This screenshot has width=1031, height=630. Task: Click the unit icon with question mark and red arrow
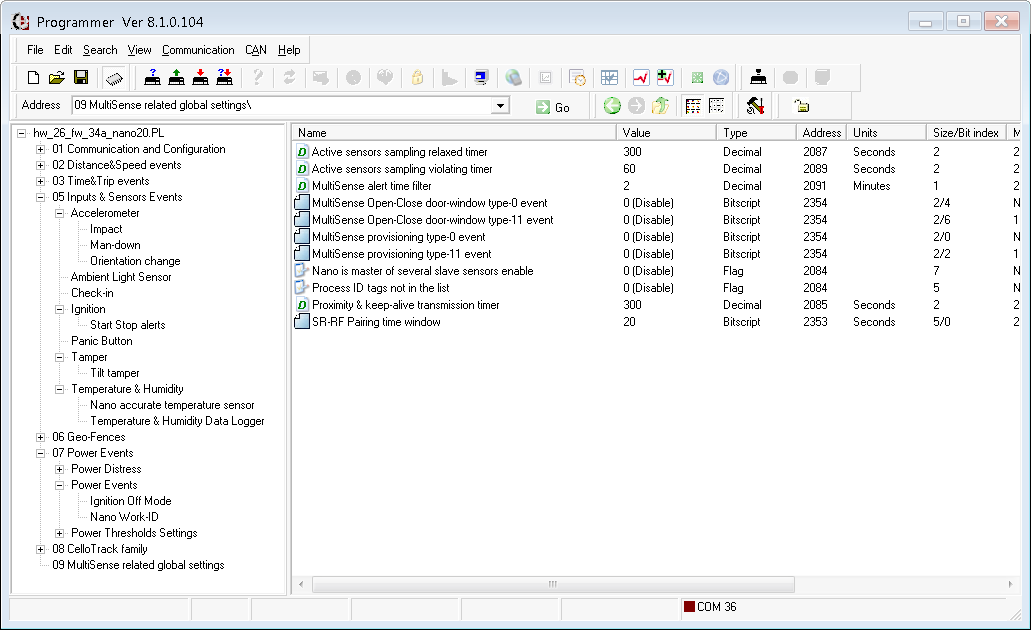(224, 78)
